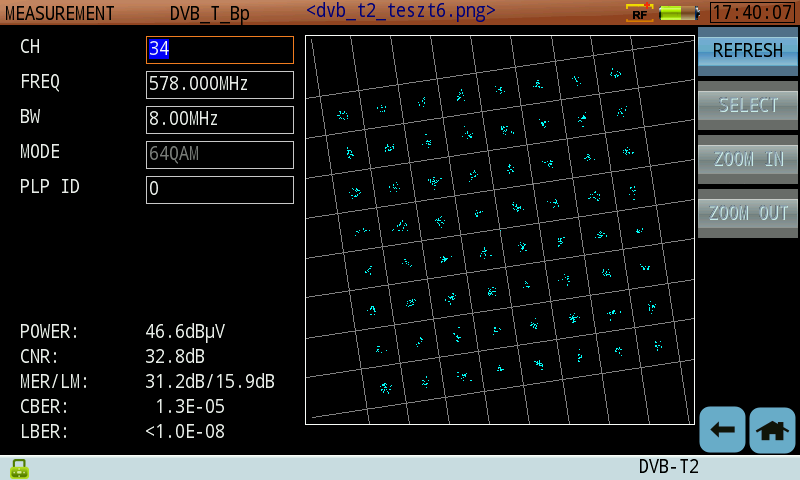Click the battery level icon
Screen dimensions: 800x480
coord(680,13)
